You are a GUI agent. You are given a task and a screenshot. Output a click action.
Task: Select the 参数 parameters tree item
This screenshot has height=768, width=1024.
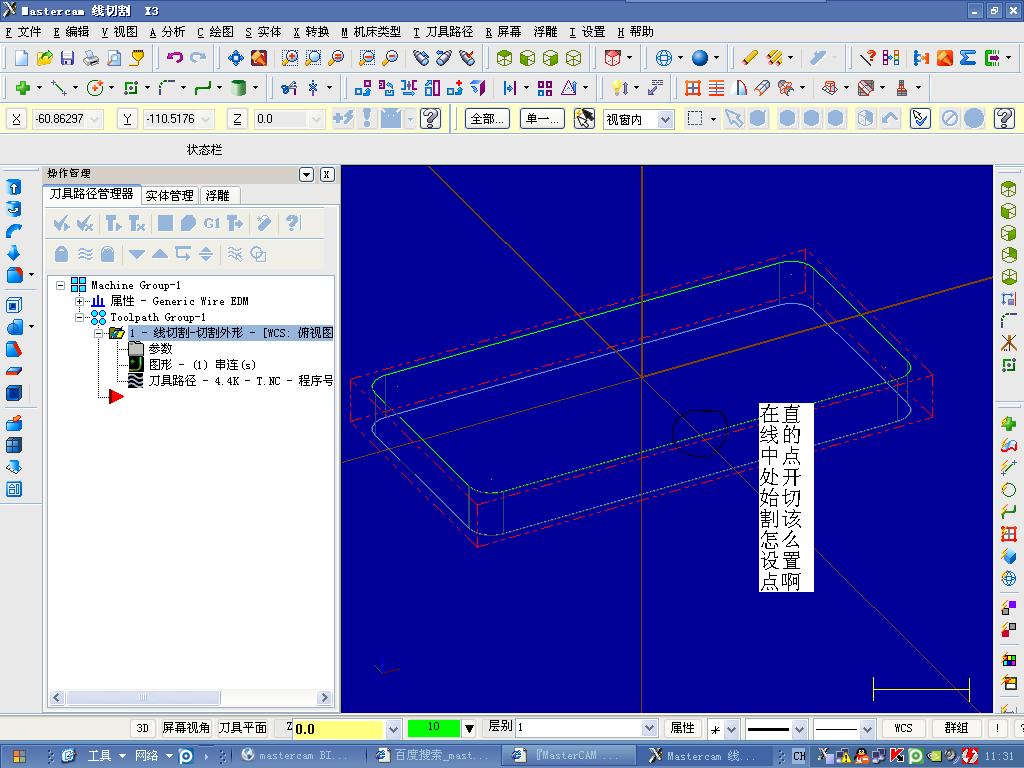pyautogui.click(x=161, y=349)
